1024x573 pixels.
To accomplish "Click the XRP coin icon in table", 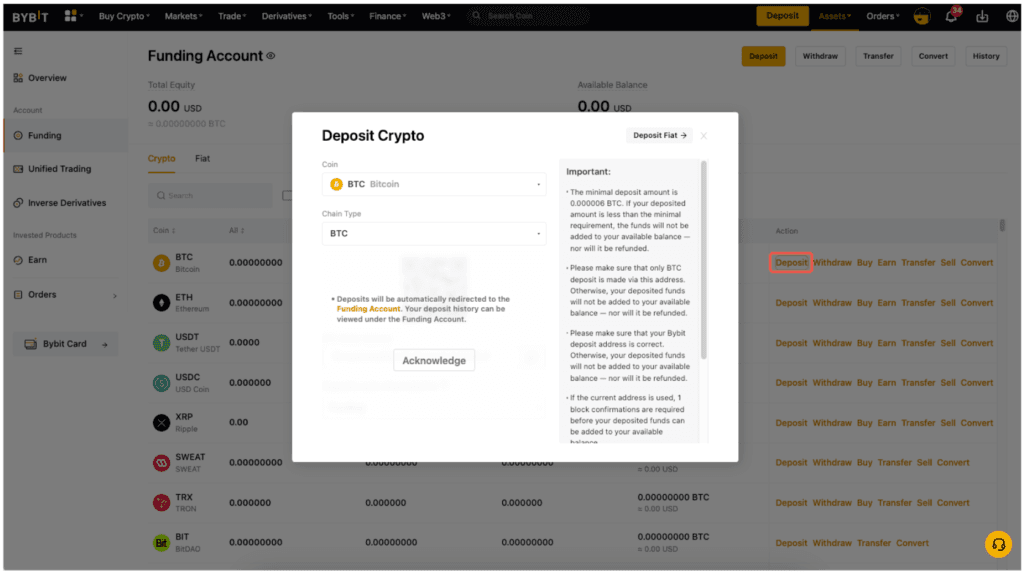I will [161, 423].
